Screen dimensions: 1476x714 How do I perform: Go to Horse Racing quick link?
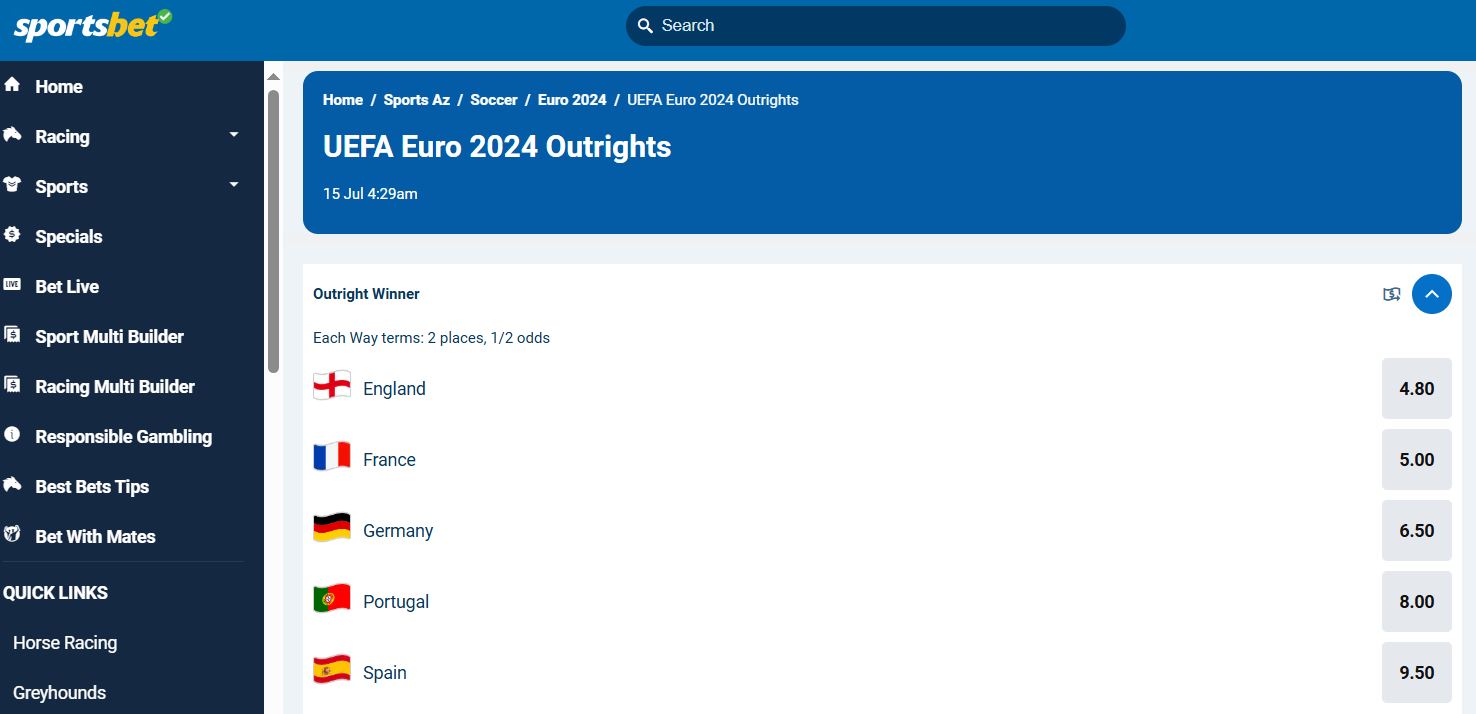pyautogui.click(x=65, y=643)
